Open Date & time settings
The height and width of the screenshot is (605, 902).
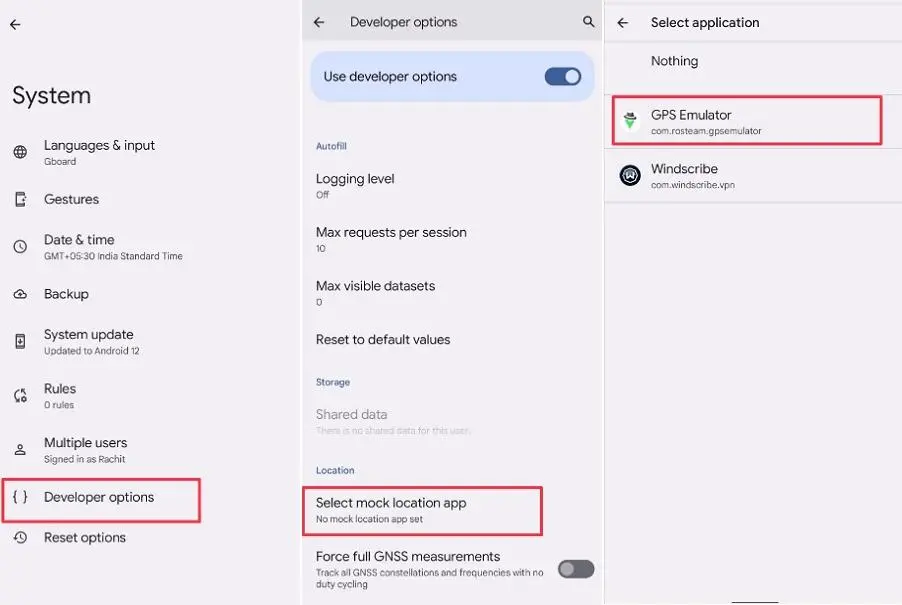(x=151, y=247)
